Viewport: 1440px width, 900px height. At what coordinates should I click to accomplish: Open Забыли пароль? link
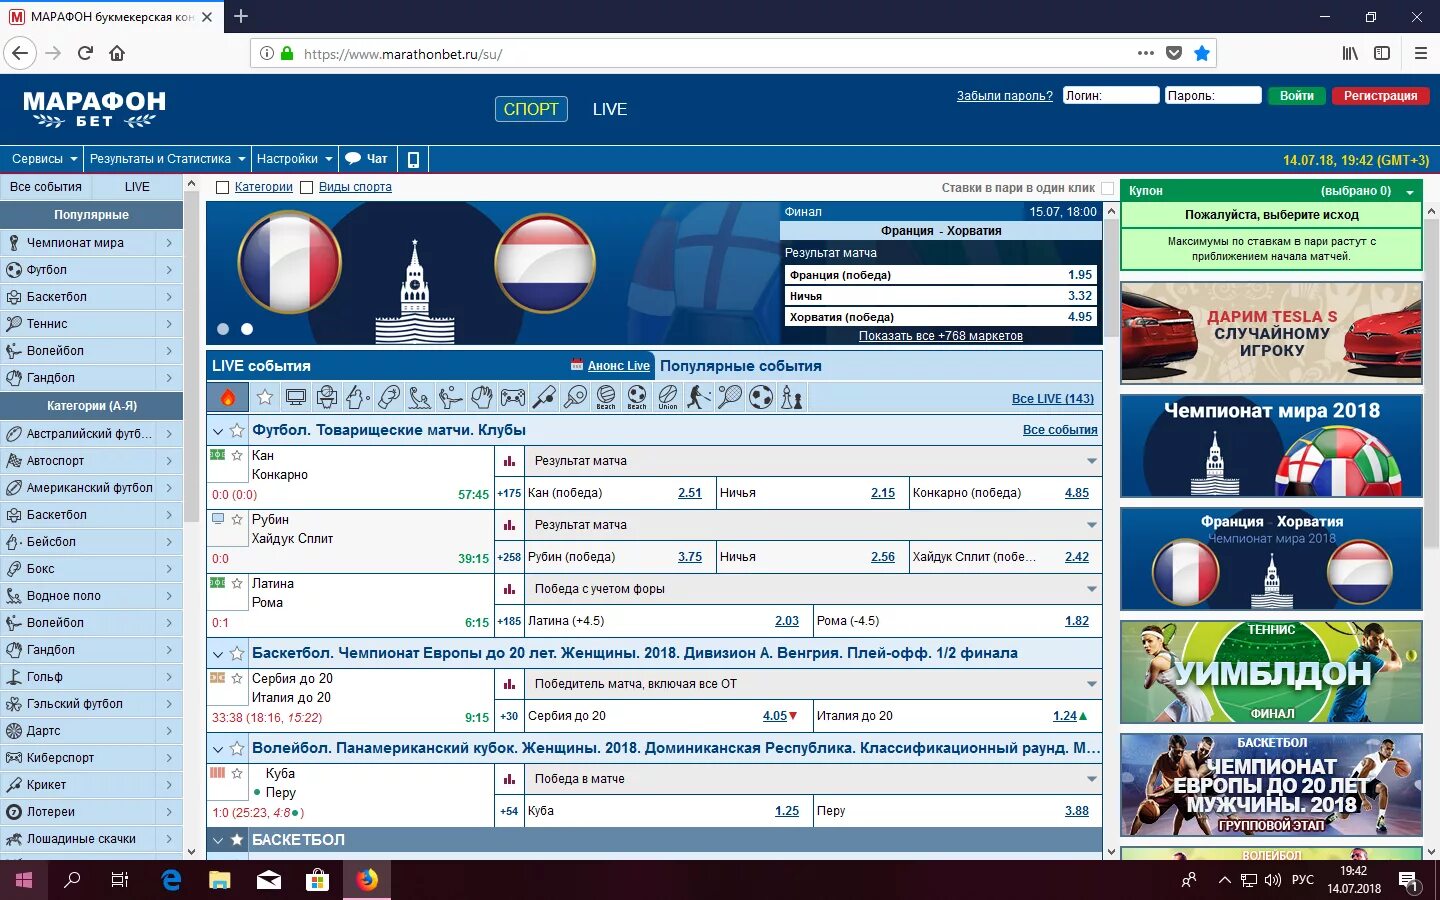coord(1004,96)
